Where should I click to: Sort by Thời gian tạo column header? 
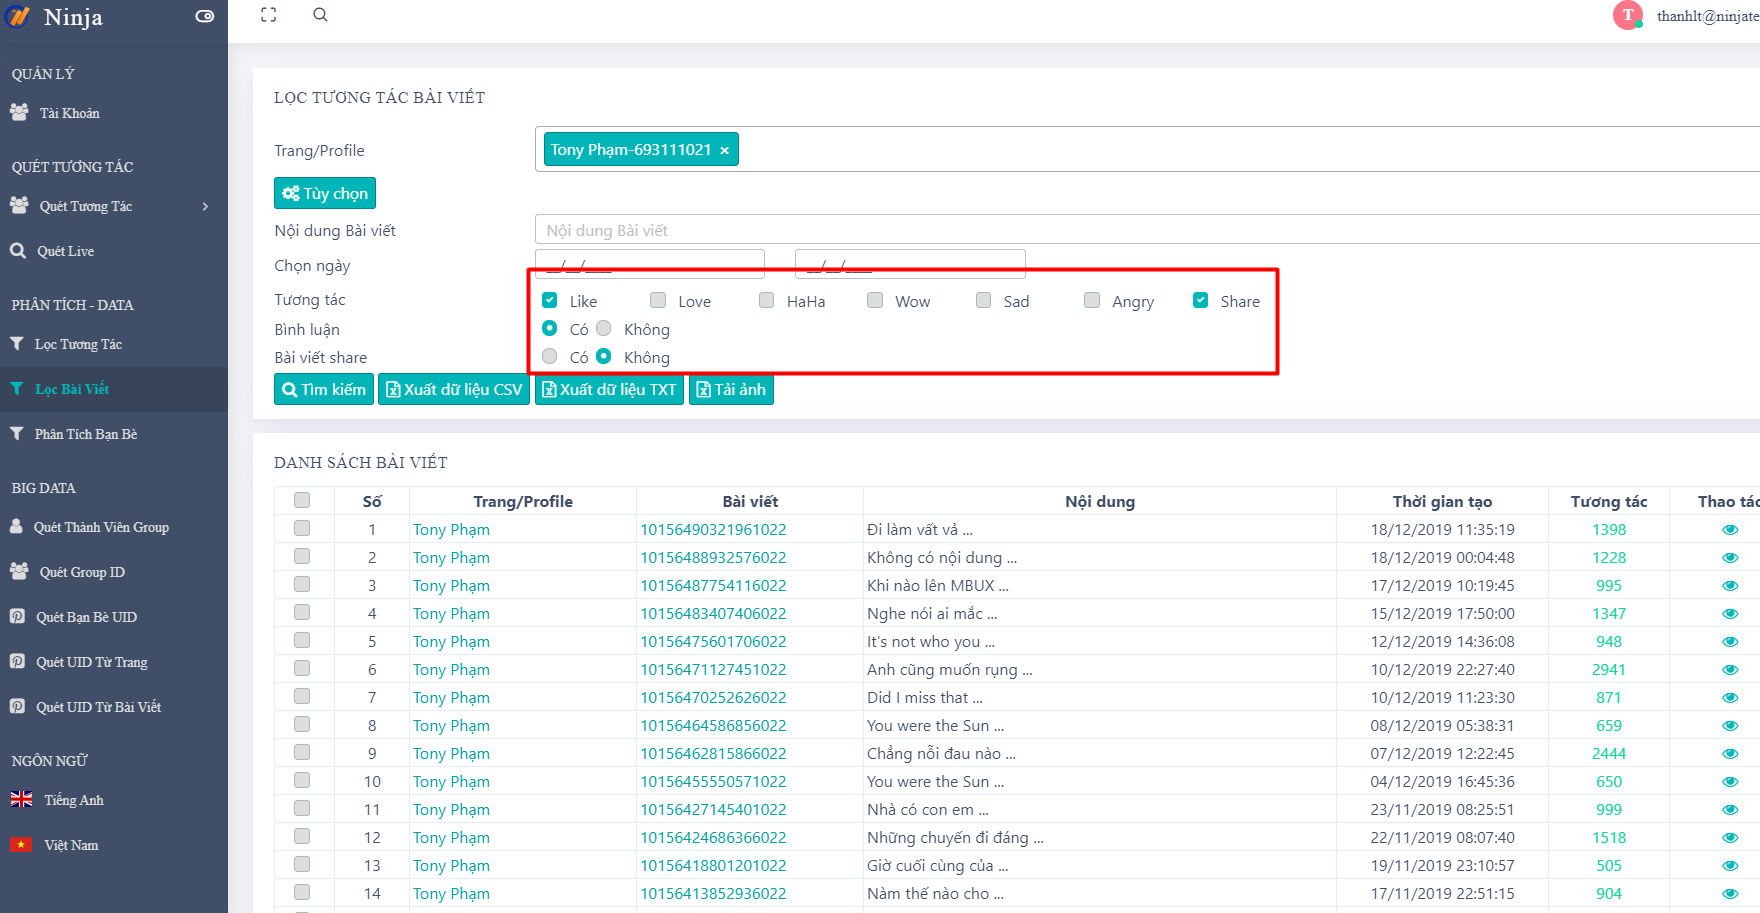pyautogui.click(x=1442, y=501)
